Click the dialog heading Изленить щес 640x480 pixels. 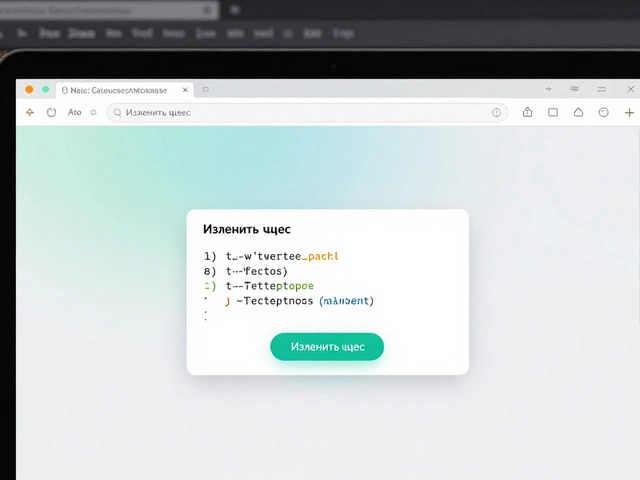point(247,229)
